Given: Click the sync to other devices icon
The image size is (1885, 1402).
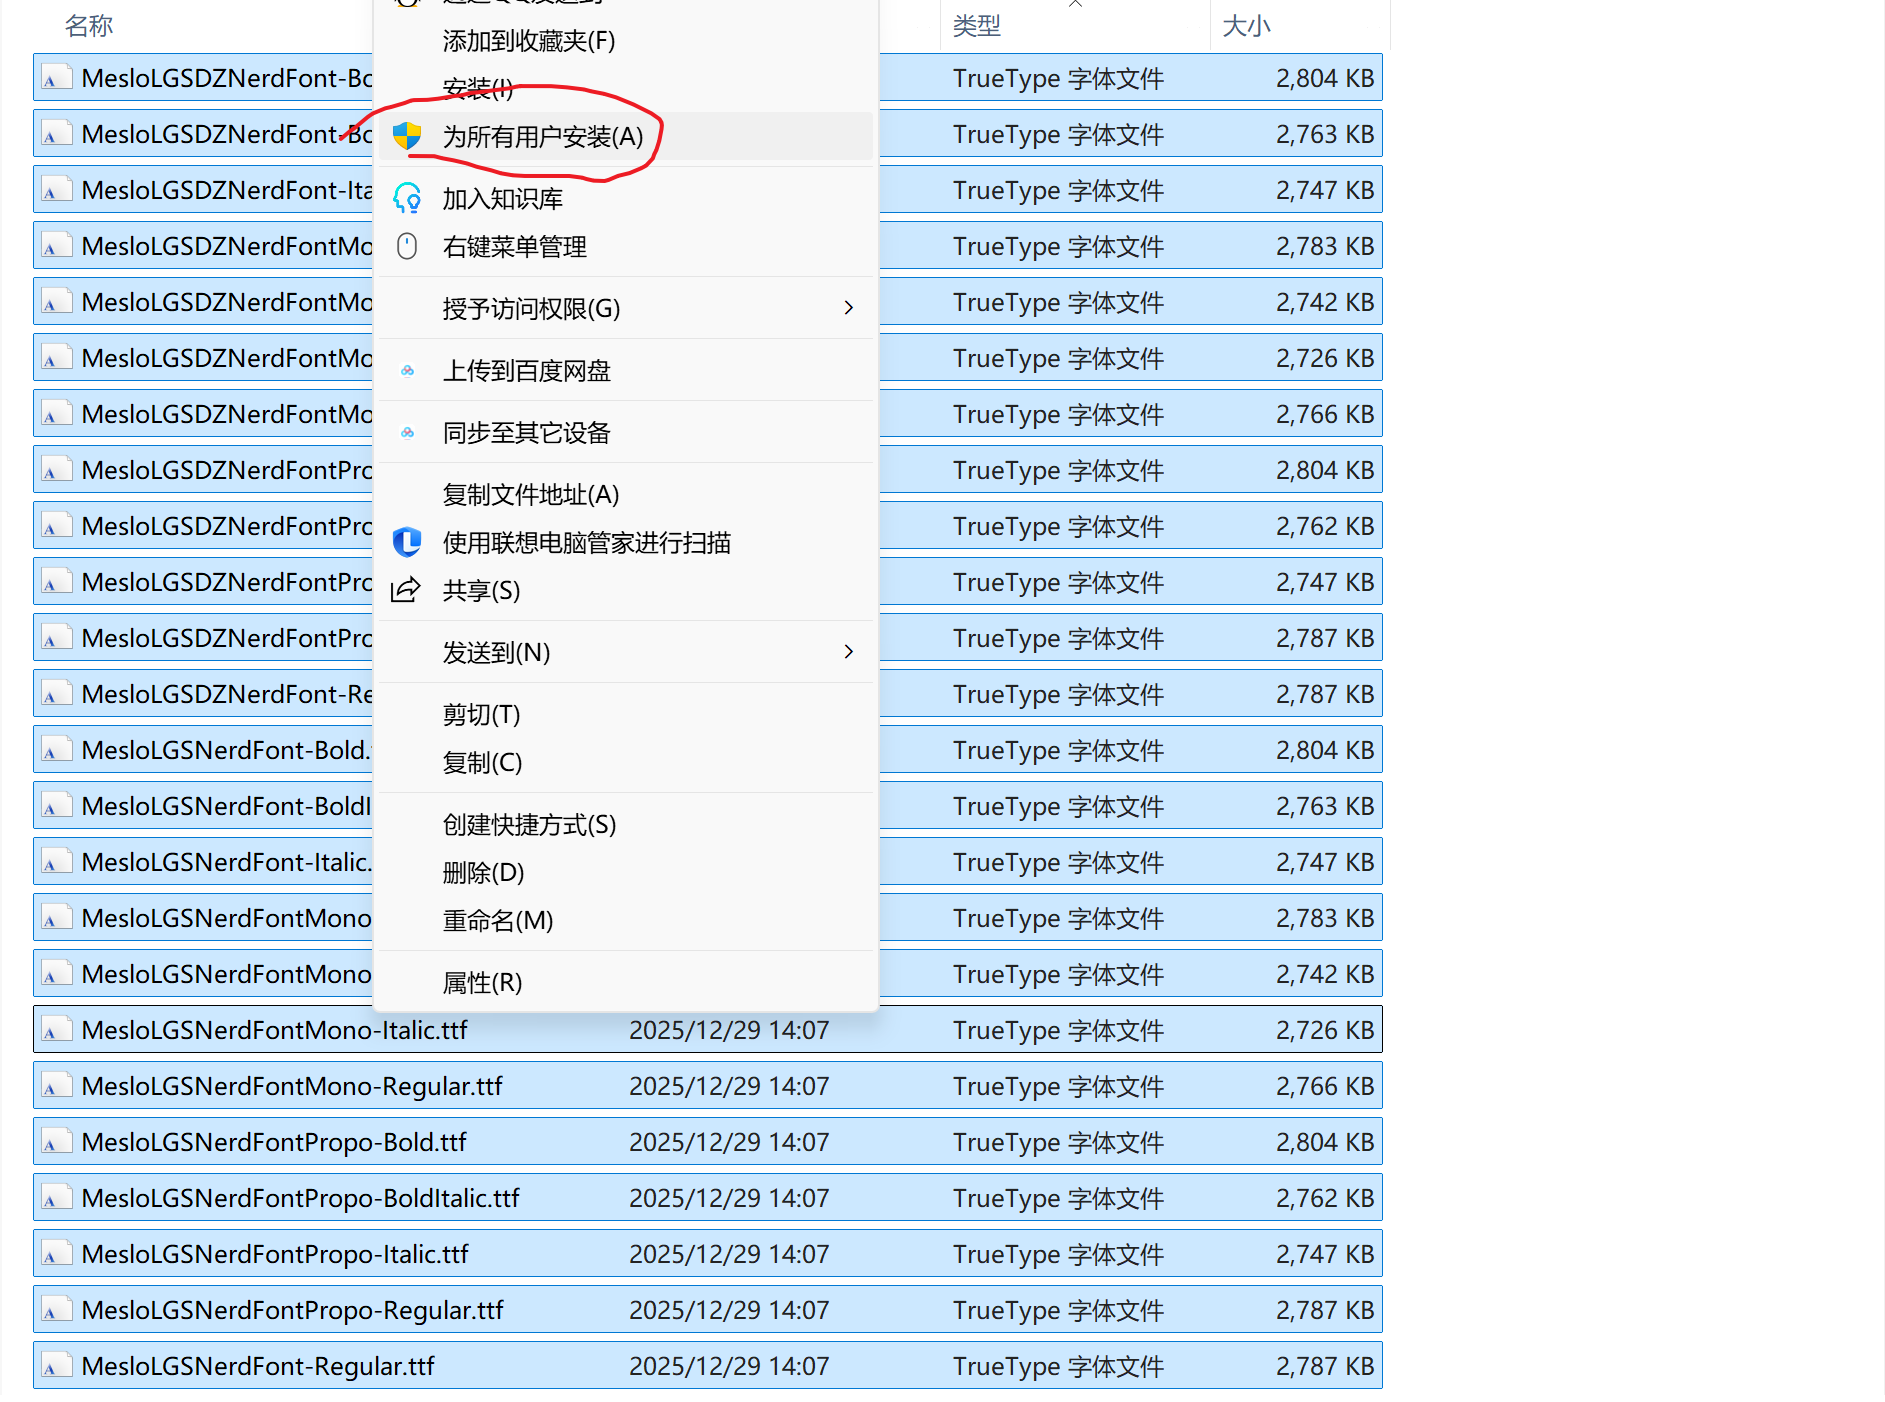Looking at the screenshot, I should pyautogui.click(x=407, y=433).
